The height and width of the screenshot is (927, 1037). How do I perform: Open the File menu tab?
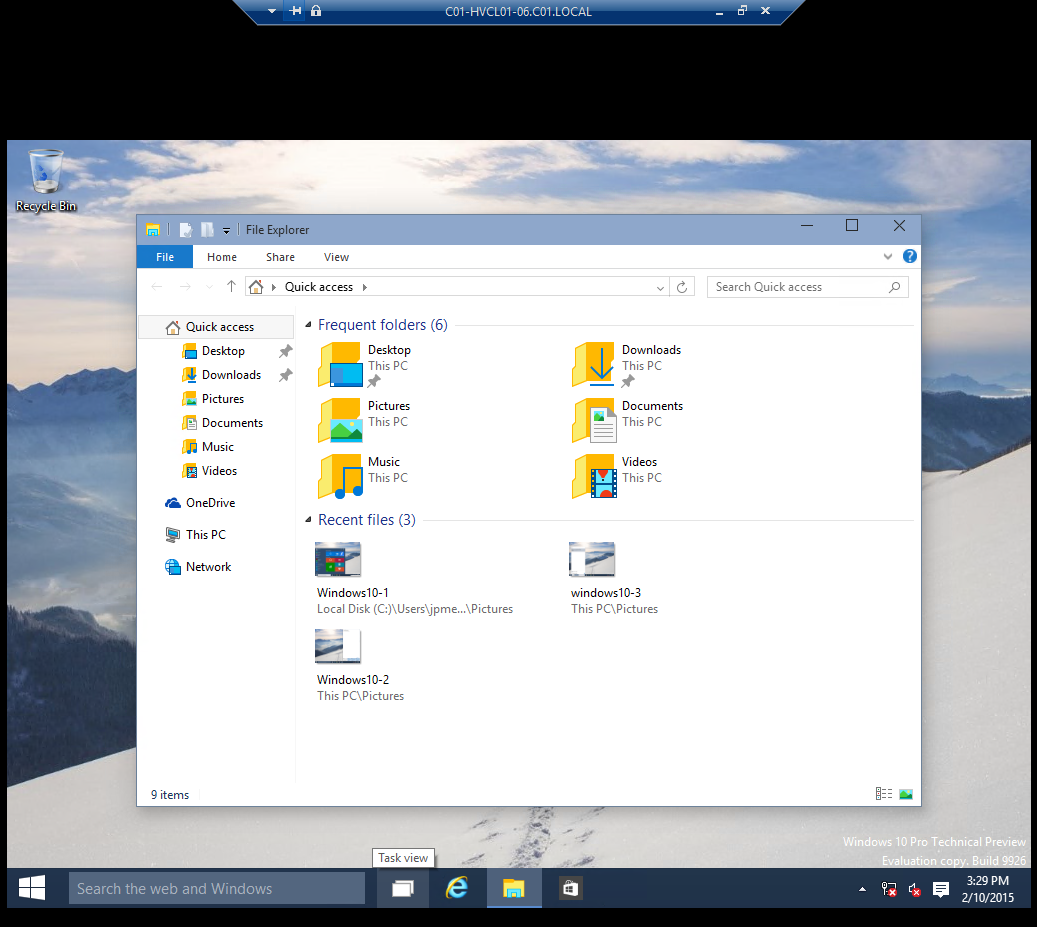click(x=165, y=257)
